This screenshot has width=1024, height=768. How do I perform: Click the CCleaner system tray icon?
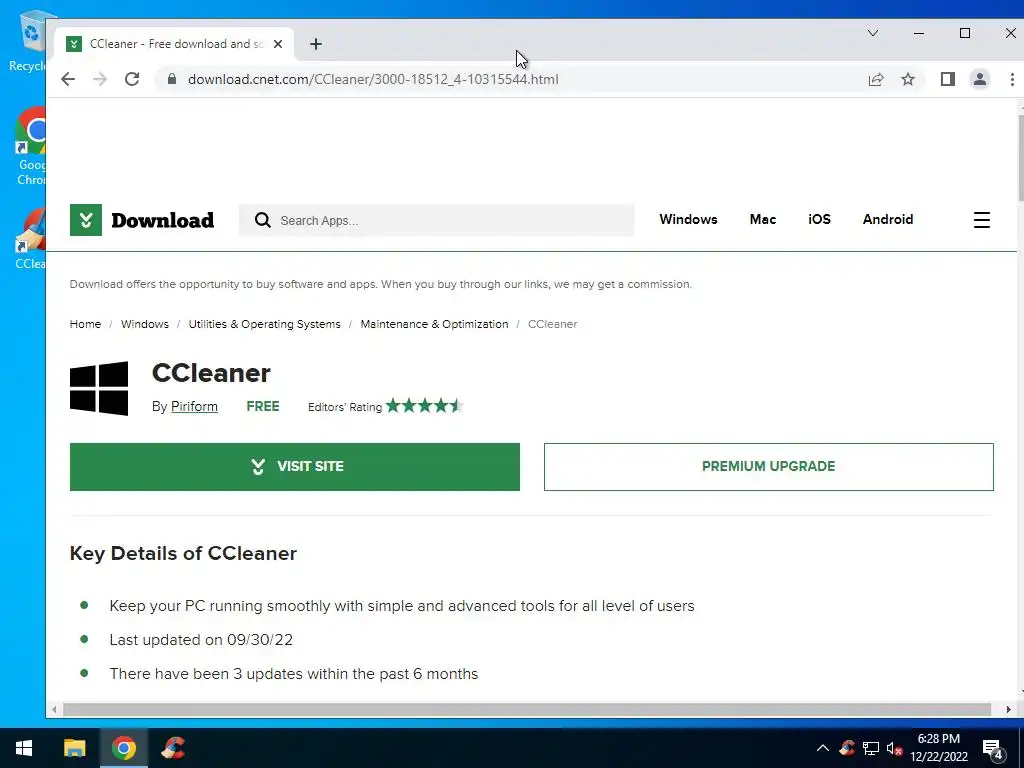[x=847, y=748]
